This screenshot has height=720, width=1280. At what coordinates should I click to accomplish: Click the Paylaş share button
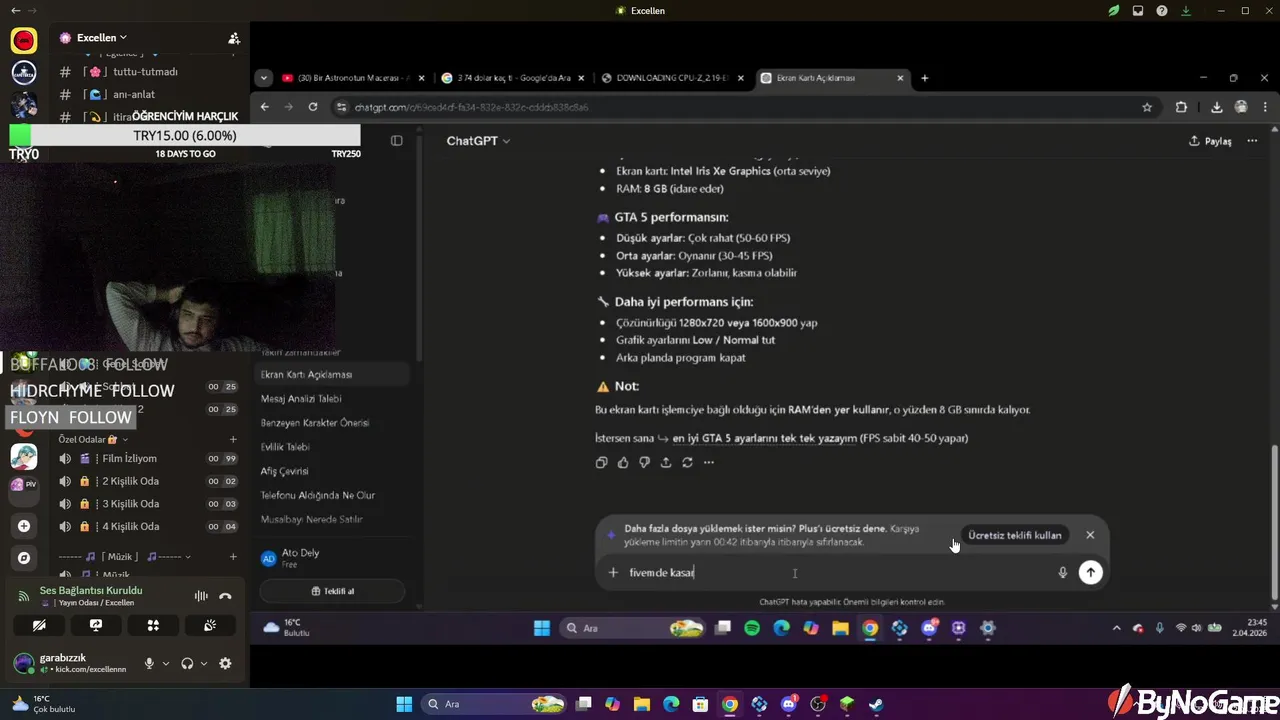1210,141
